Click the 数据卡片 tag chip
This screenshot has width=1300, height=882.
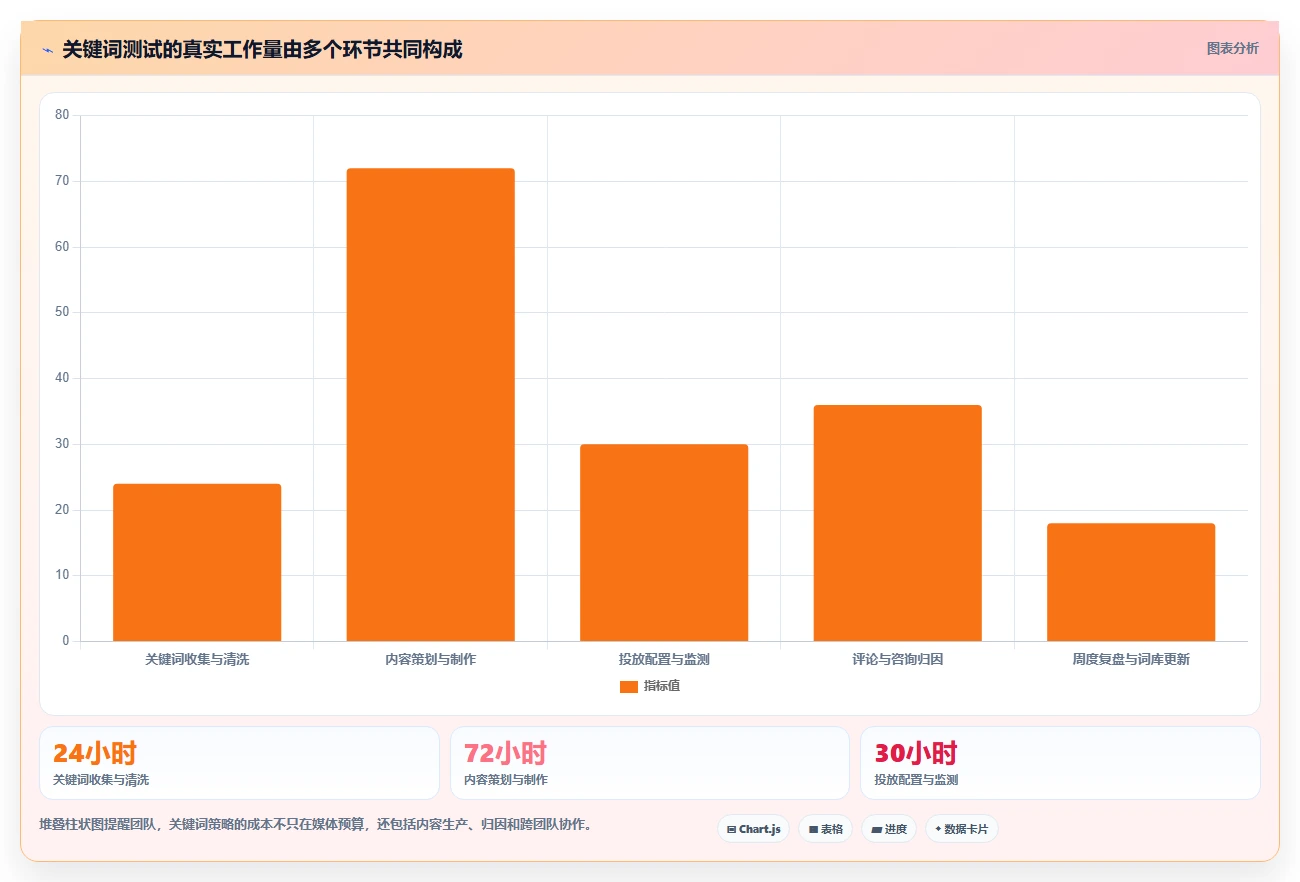961,829
